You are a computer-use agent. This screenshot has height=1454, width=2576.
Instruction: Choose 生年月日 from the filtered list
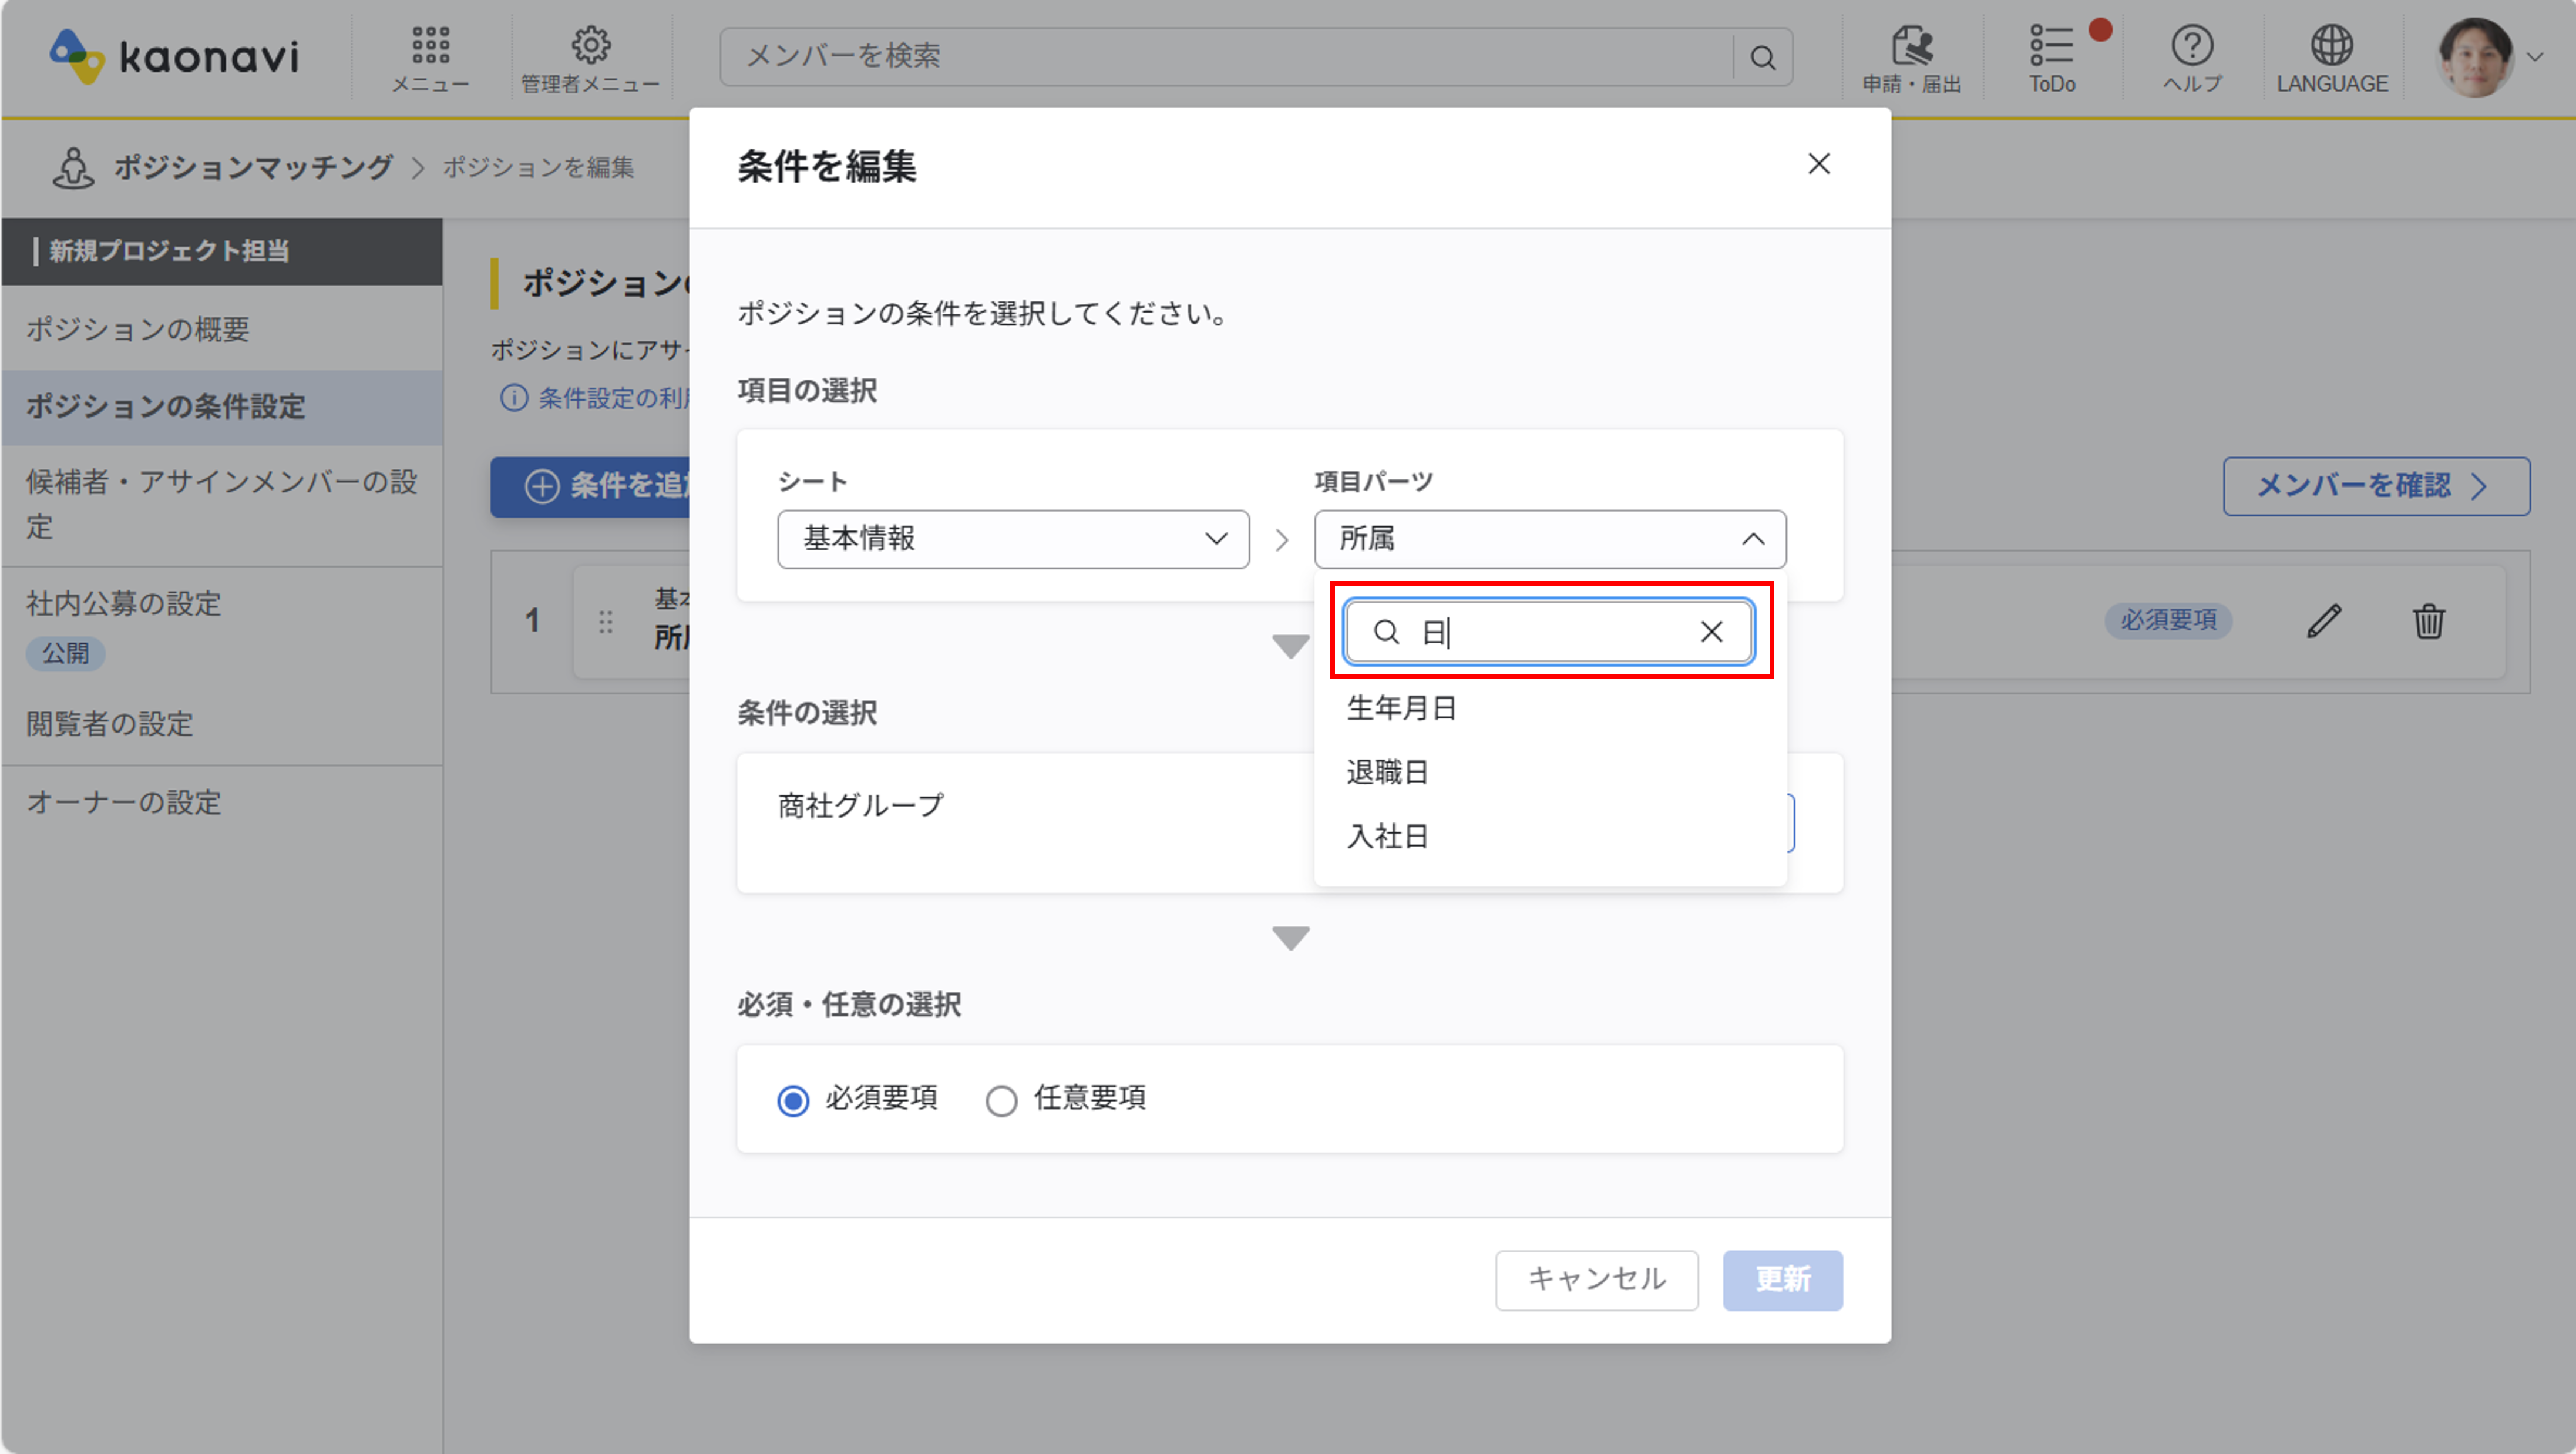(x=1401, y=708)
